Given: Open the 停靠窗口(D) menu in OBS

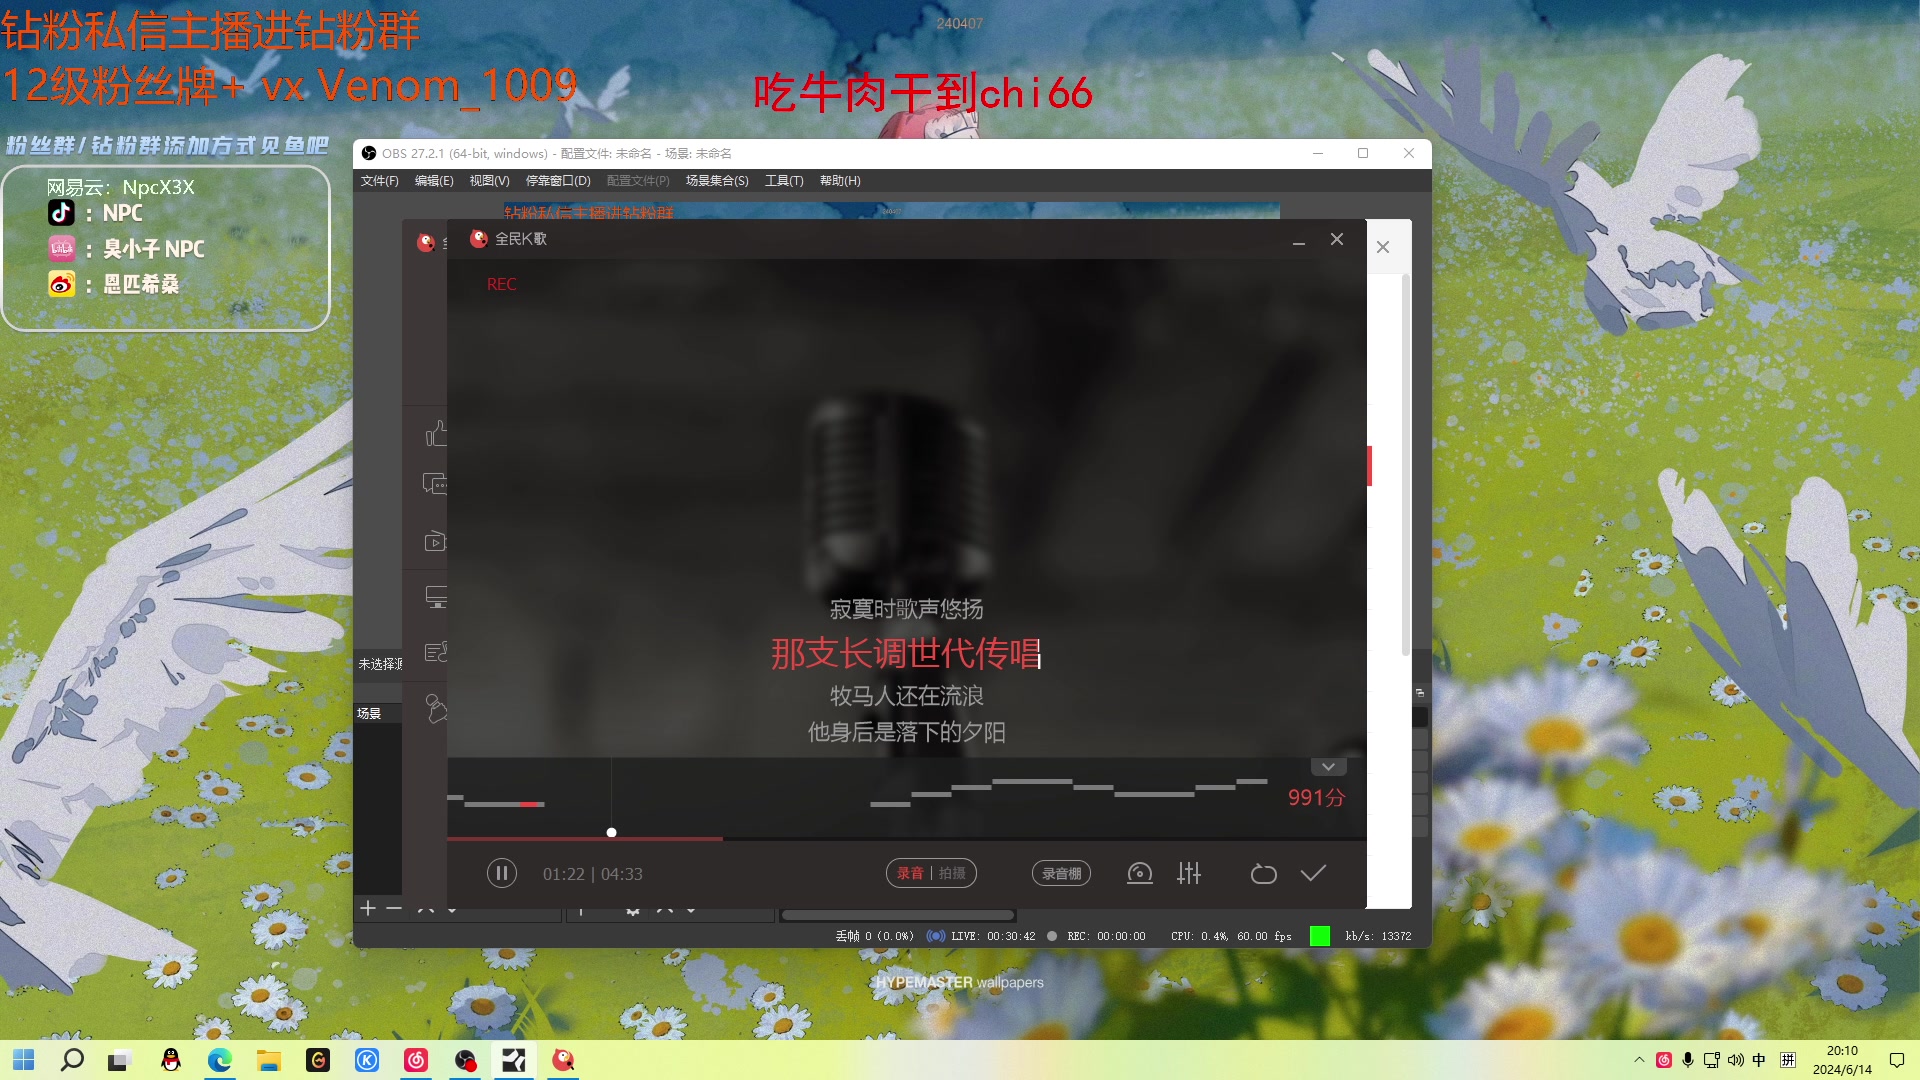Looking at the screenshot, I should coord(558,181).
